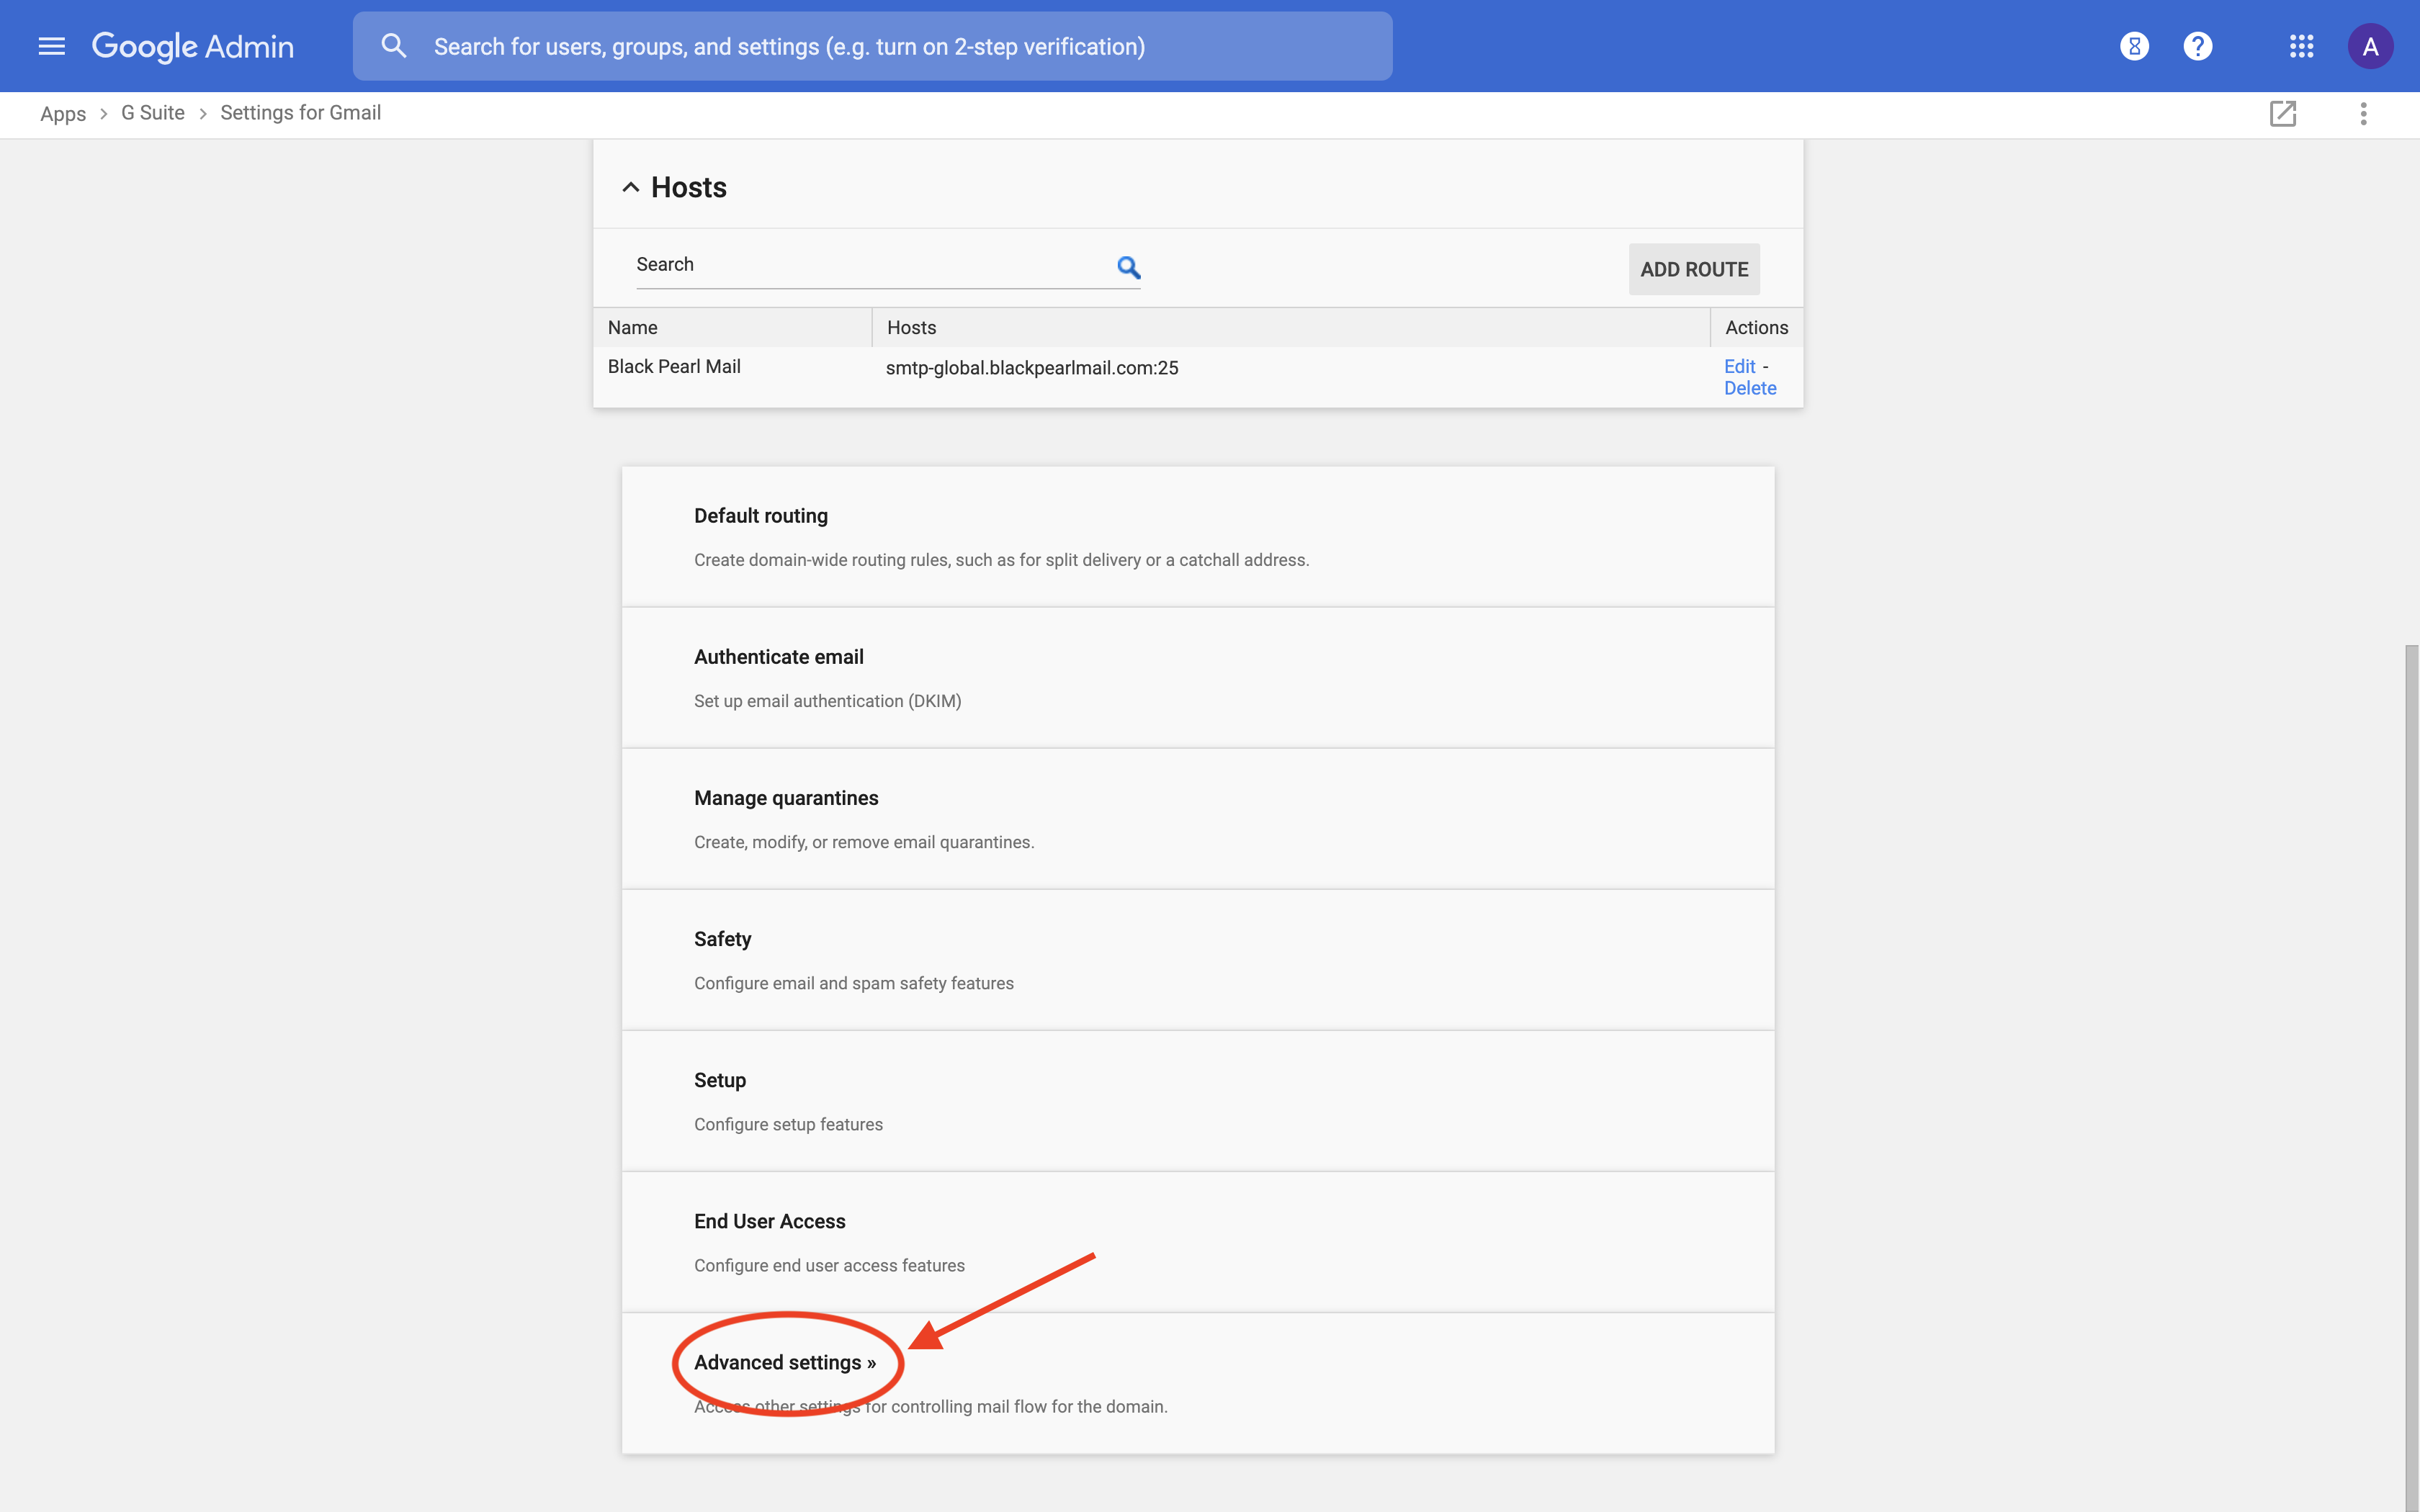This screenshot has width=2420, height=1512.
Task: Collapse the Hosts section chevron
Action: [630, 187]
